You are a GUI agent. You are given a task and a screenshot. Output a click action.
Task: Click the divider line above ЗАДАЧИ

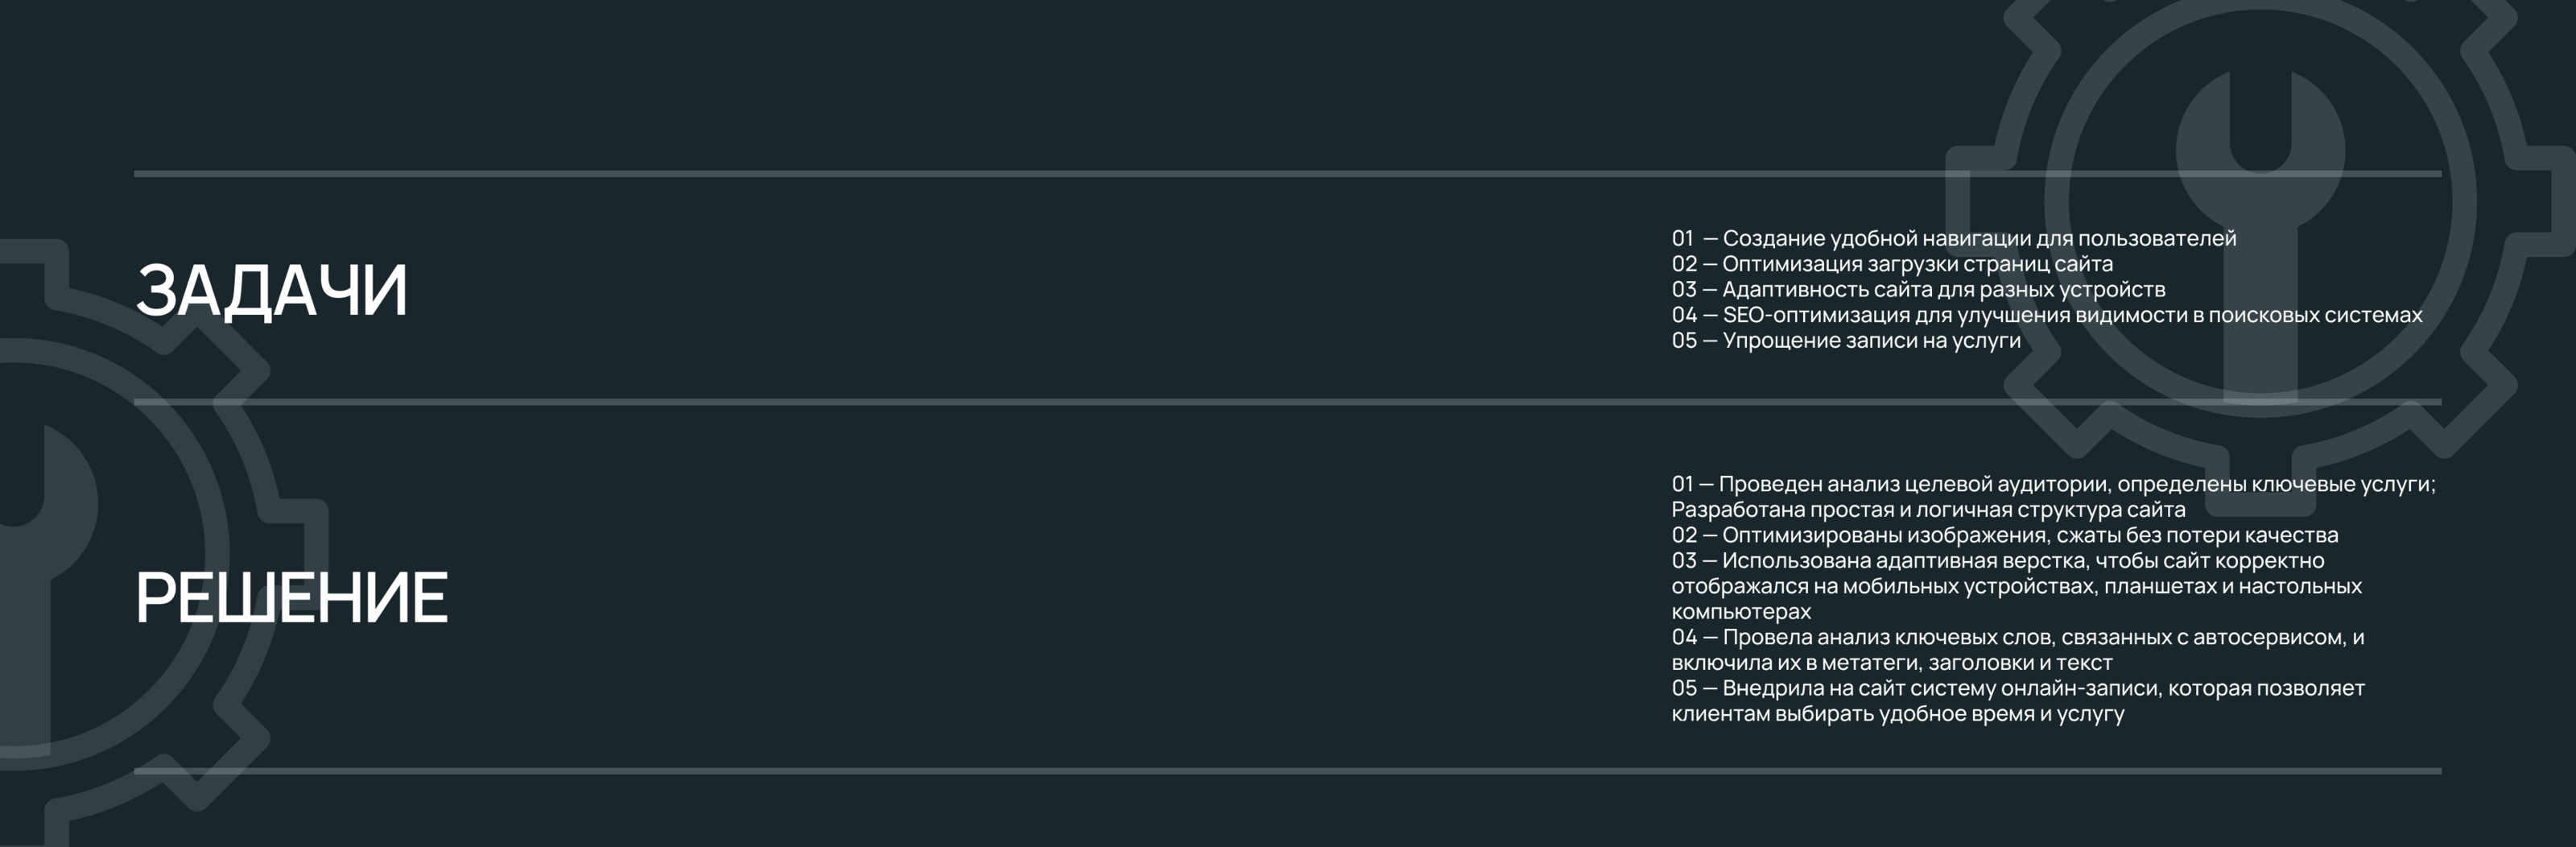click(1287, 174)
